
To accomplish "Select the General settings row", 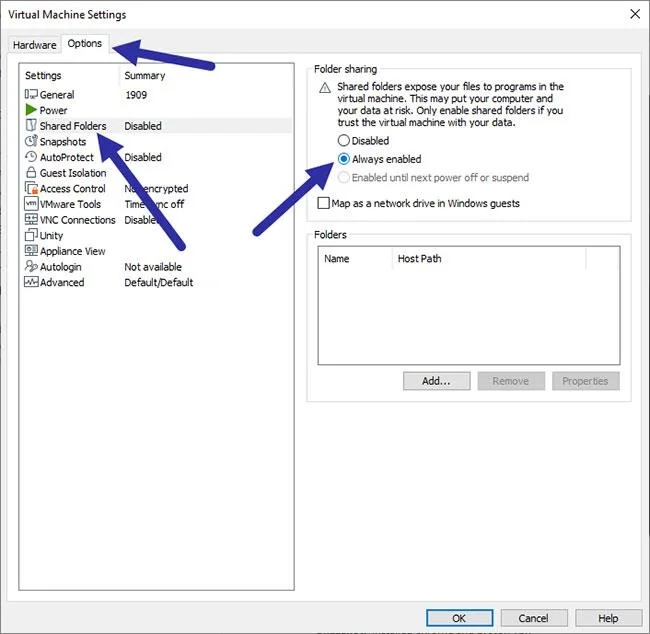I will click(x=157, y=95).
